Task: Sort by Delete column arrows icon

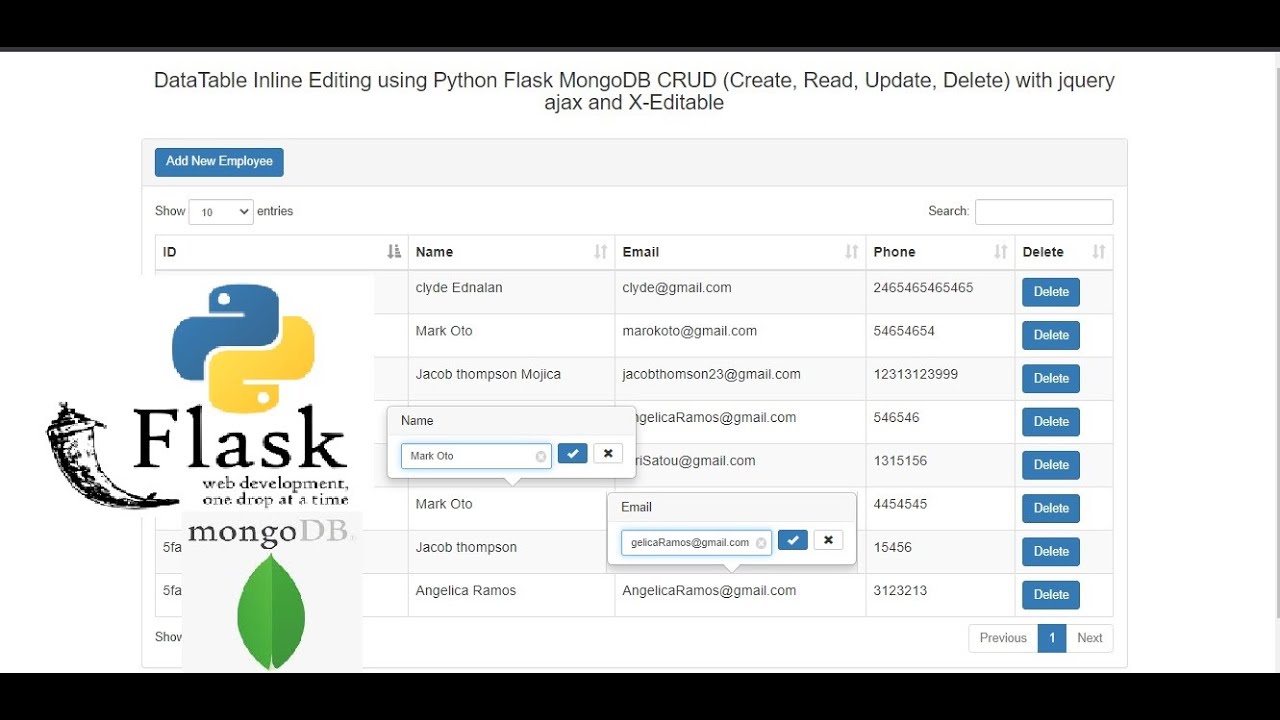Action: 1099,252
